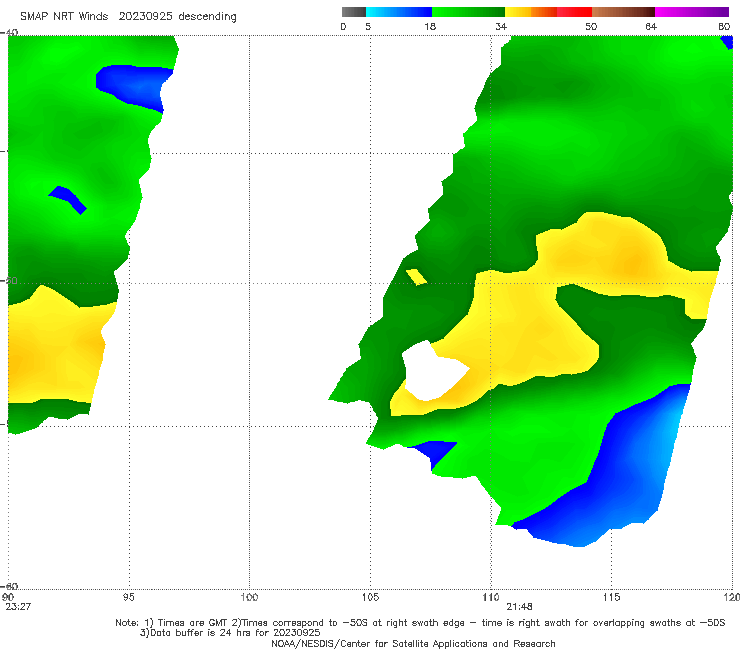Click the color bar label '50'
This screenshot has width=740, height=650.
[x=591, y=26]
